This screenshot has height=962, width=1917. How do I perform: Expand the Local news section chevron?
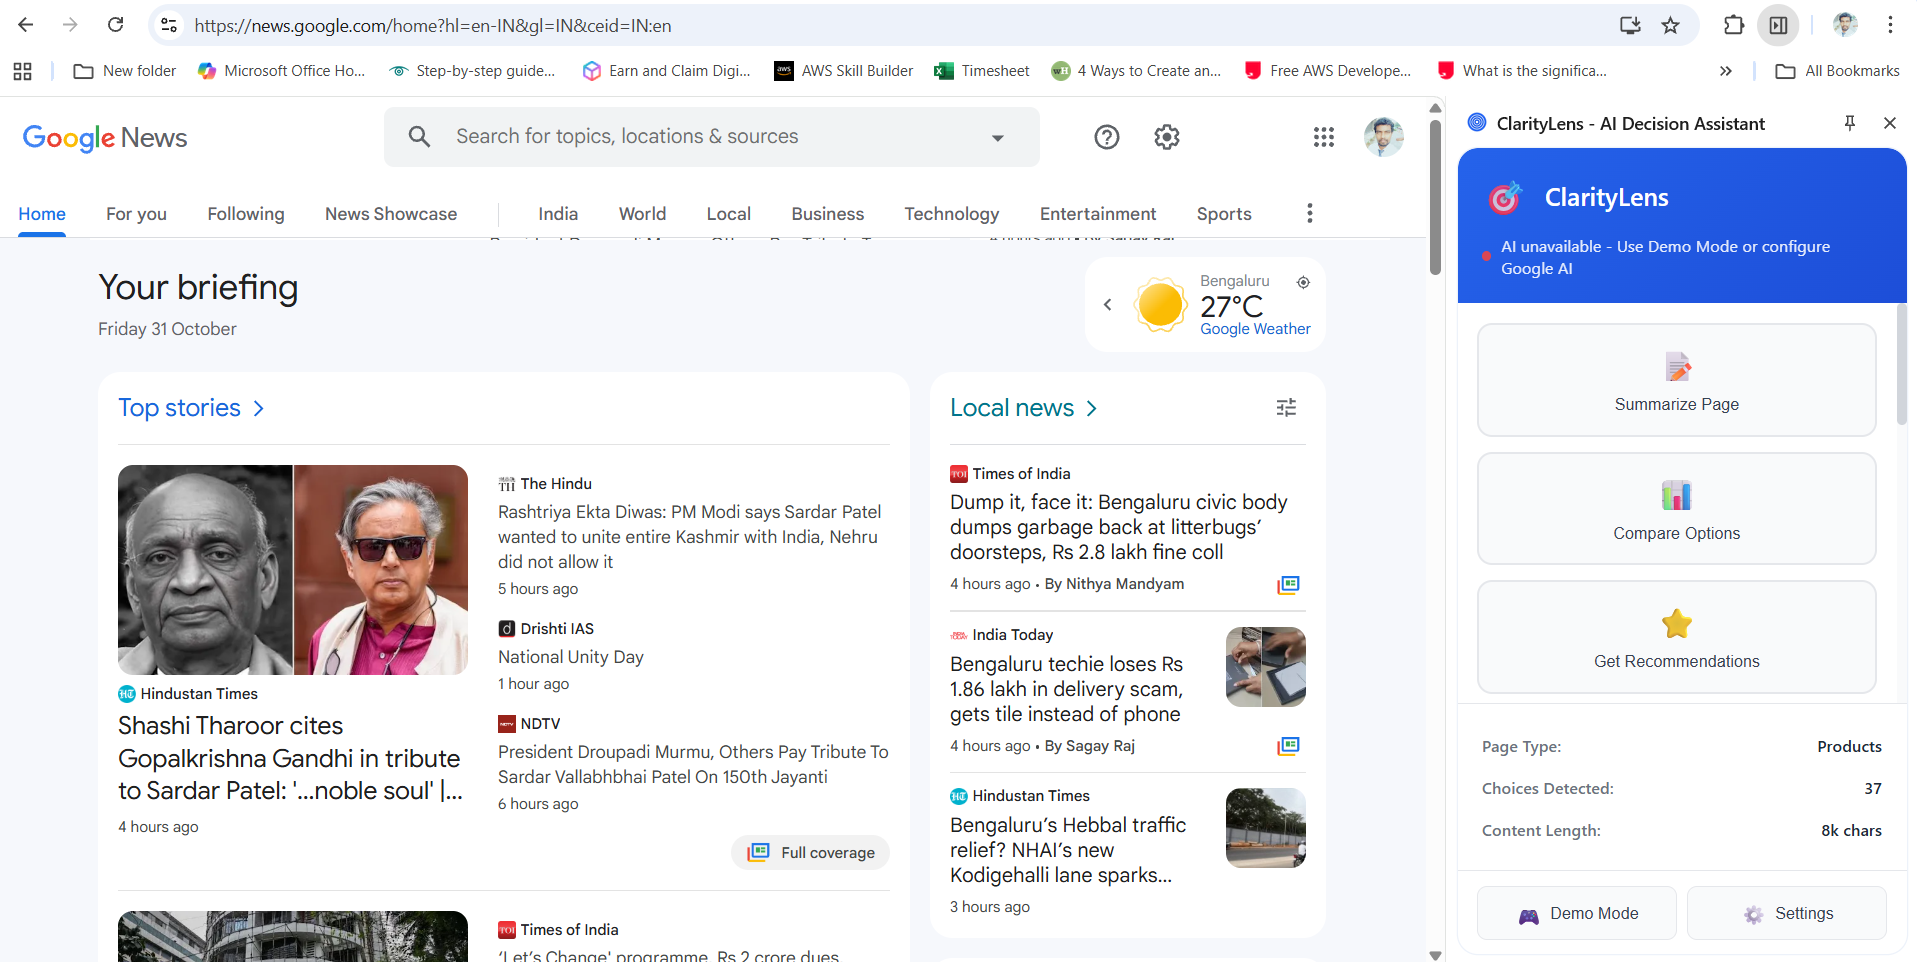[1092, 408]
